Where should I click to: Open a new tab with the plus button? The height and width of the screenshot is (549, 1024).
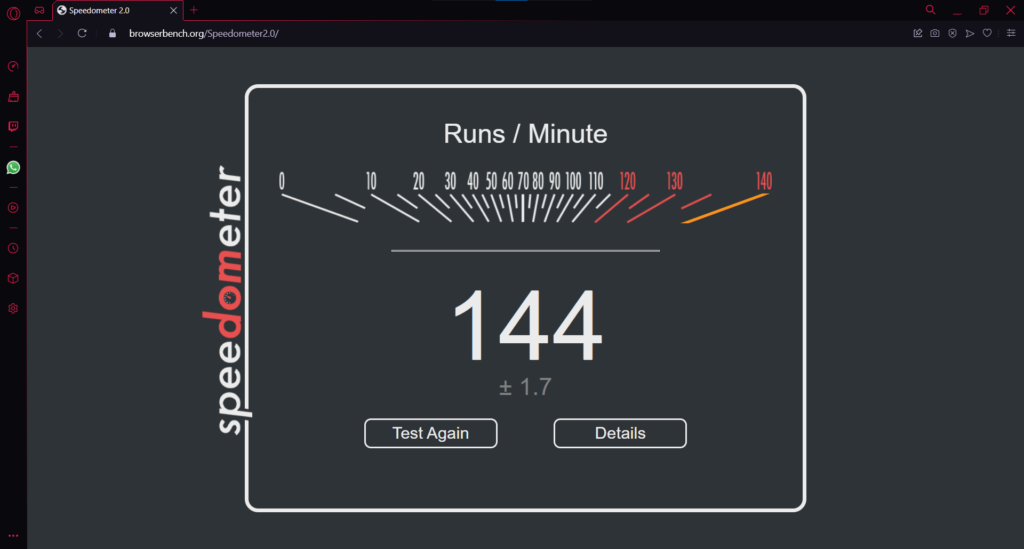pyautogui.click(x=194, y=10)
